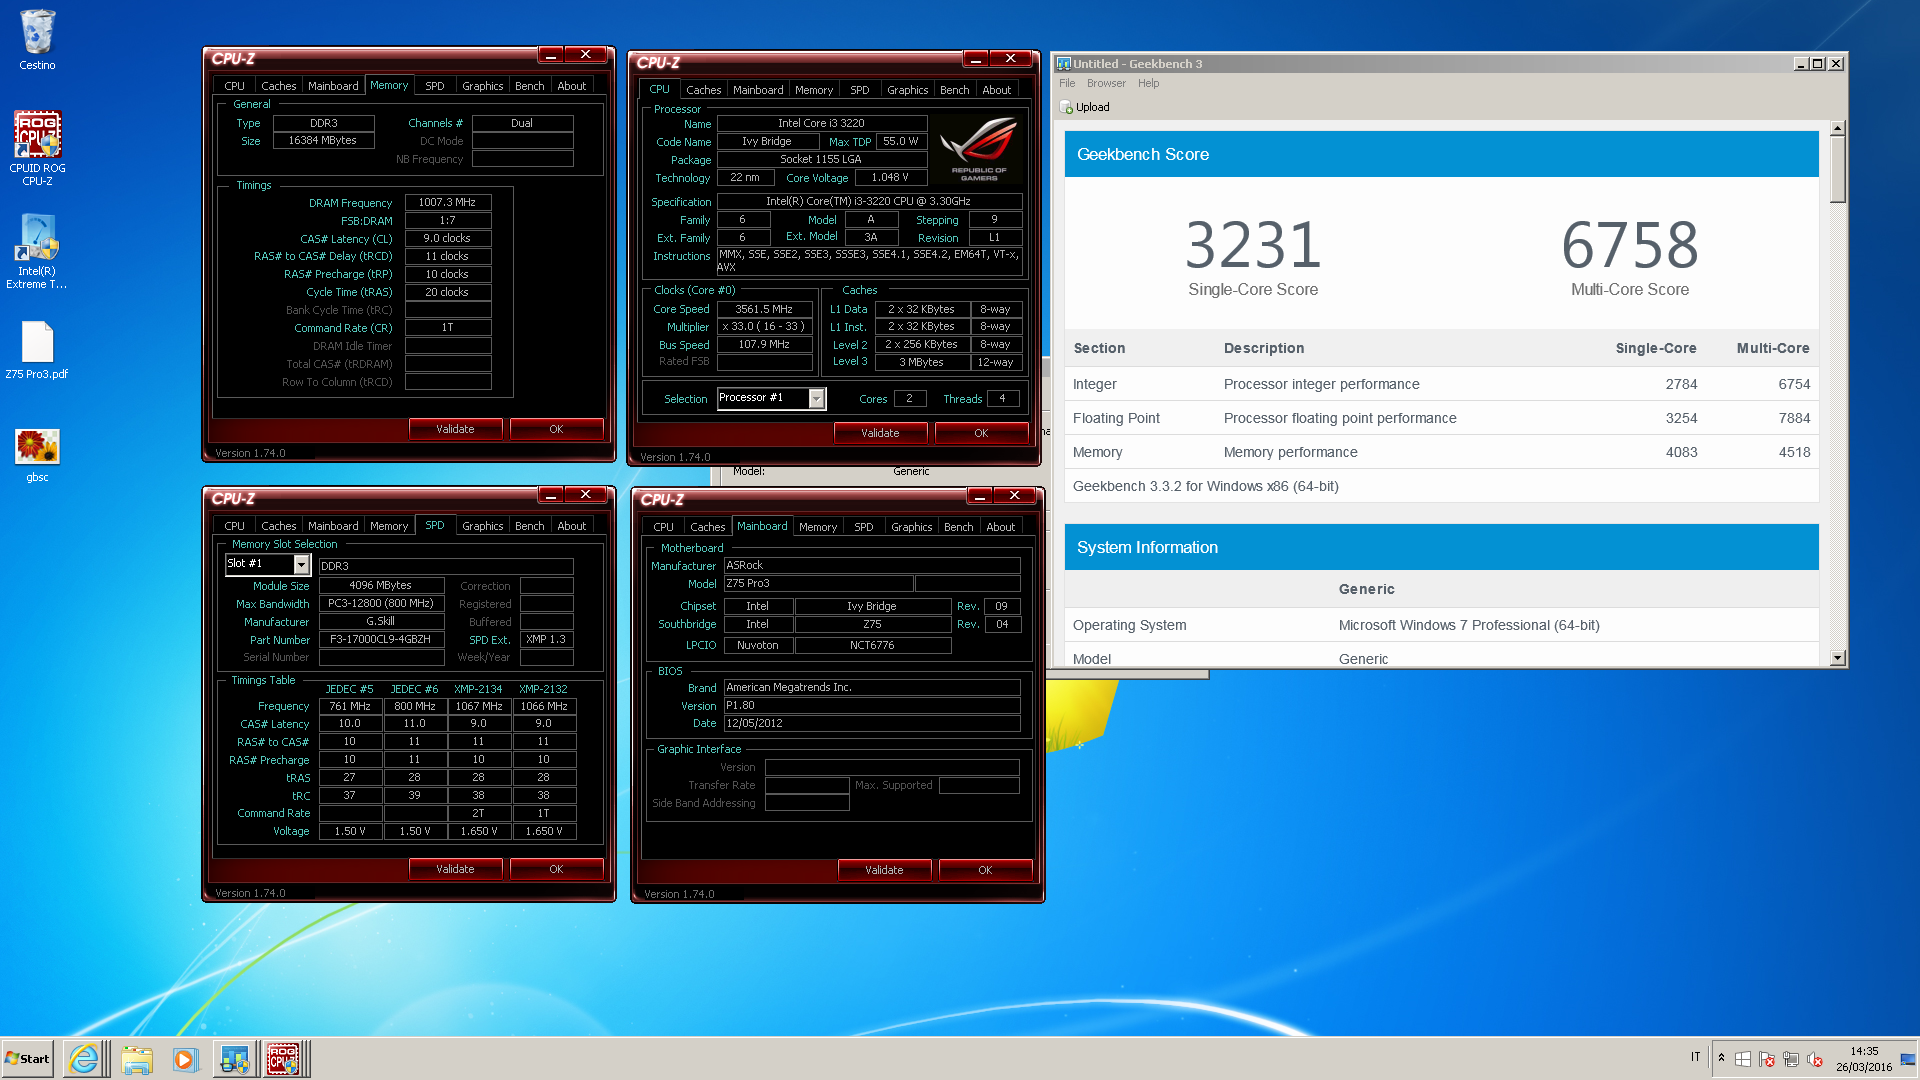Click Validate in the Memory CPU-Z window

455,429
